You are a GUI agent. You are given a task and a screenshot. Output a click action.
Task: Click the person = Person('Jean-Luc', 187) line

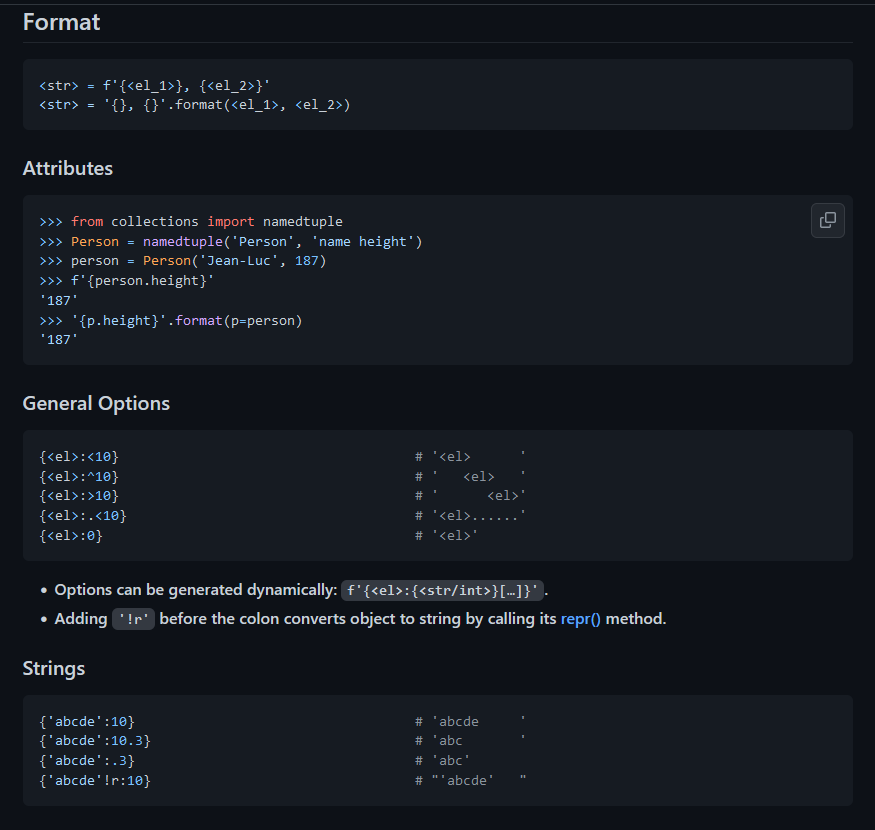[x=183, y=261]
